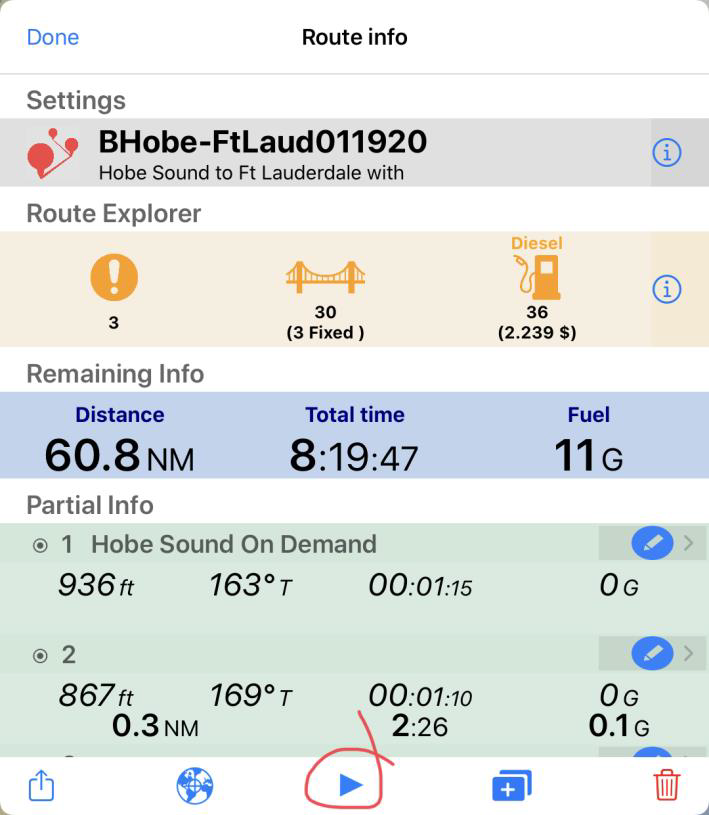Expand waypoint 2 details with the chevron
Image resolution: width=709 pixels, height=815 pixels.
689,653
